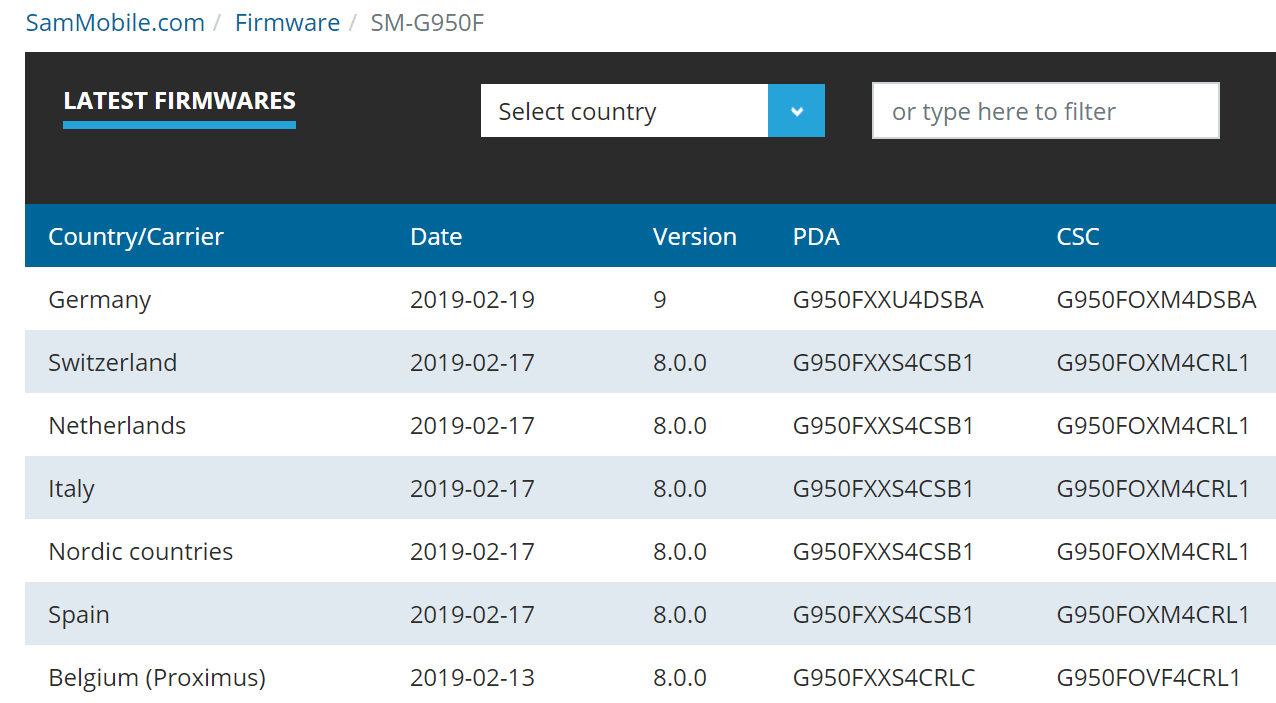
Task: Select the CSC code in Nordic countries row
Action: coord(1153,552)
